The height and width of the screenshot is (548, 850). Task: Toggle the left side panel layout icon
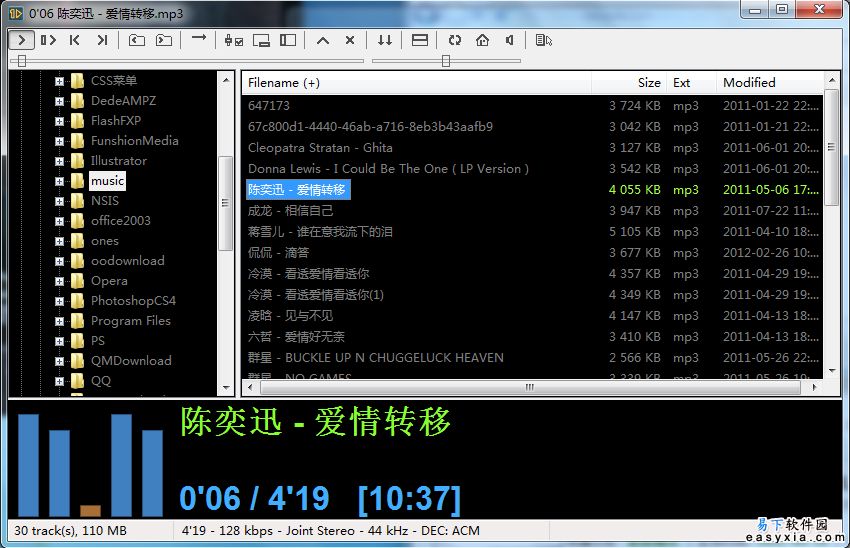288,40
